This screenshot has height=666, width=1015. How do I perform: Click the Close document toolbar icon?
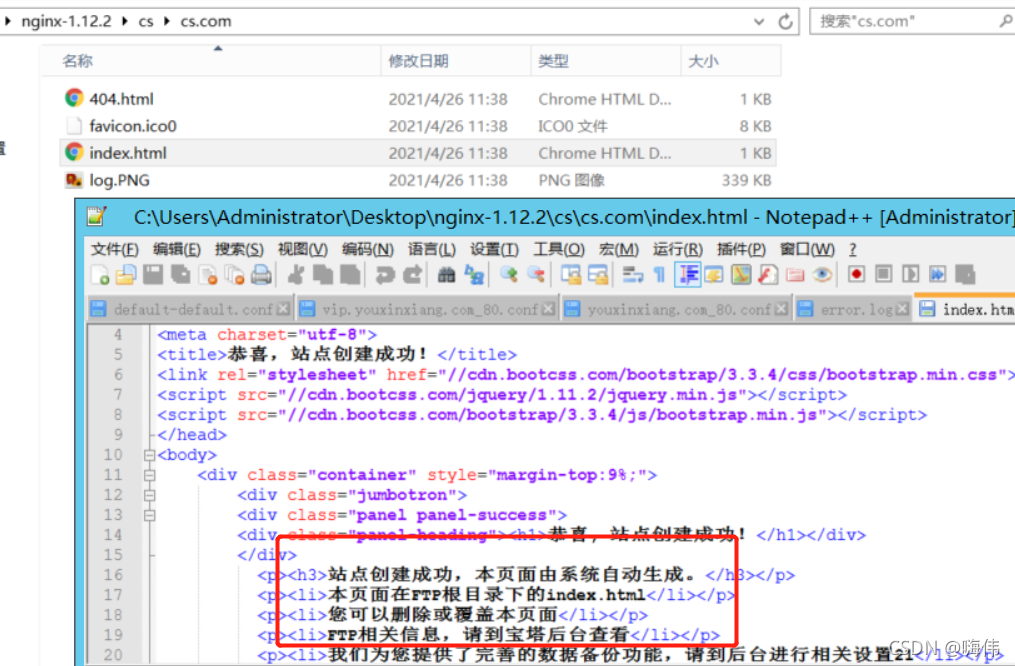coord(208,275)
